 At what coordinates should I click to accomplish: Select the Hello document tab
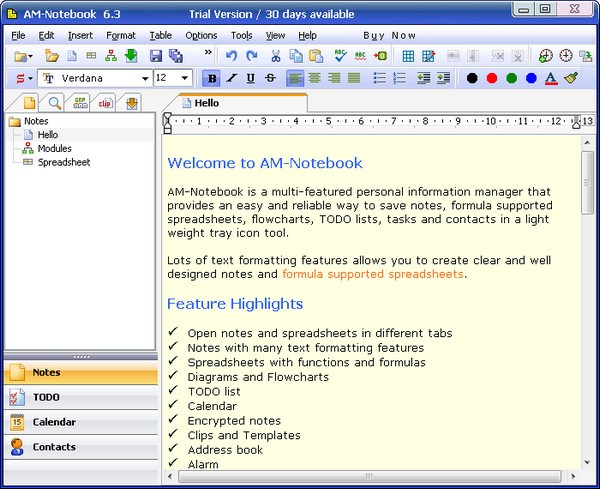(239, 103)
